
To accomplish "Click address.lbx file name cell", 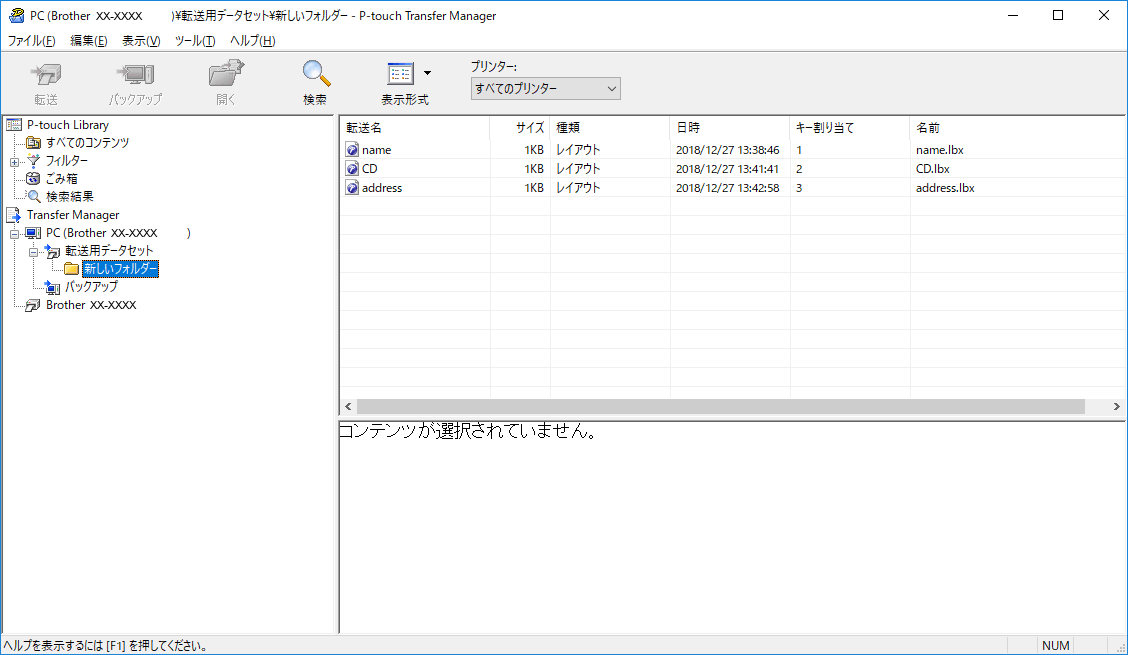I will [x=945, y=188].
